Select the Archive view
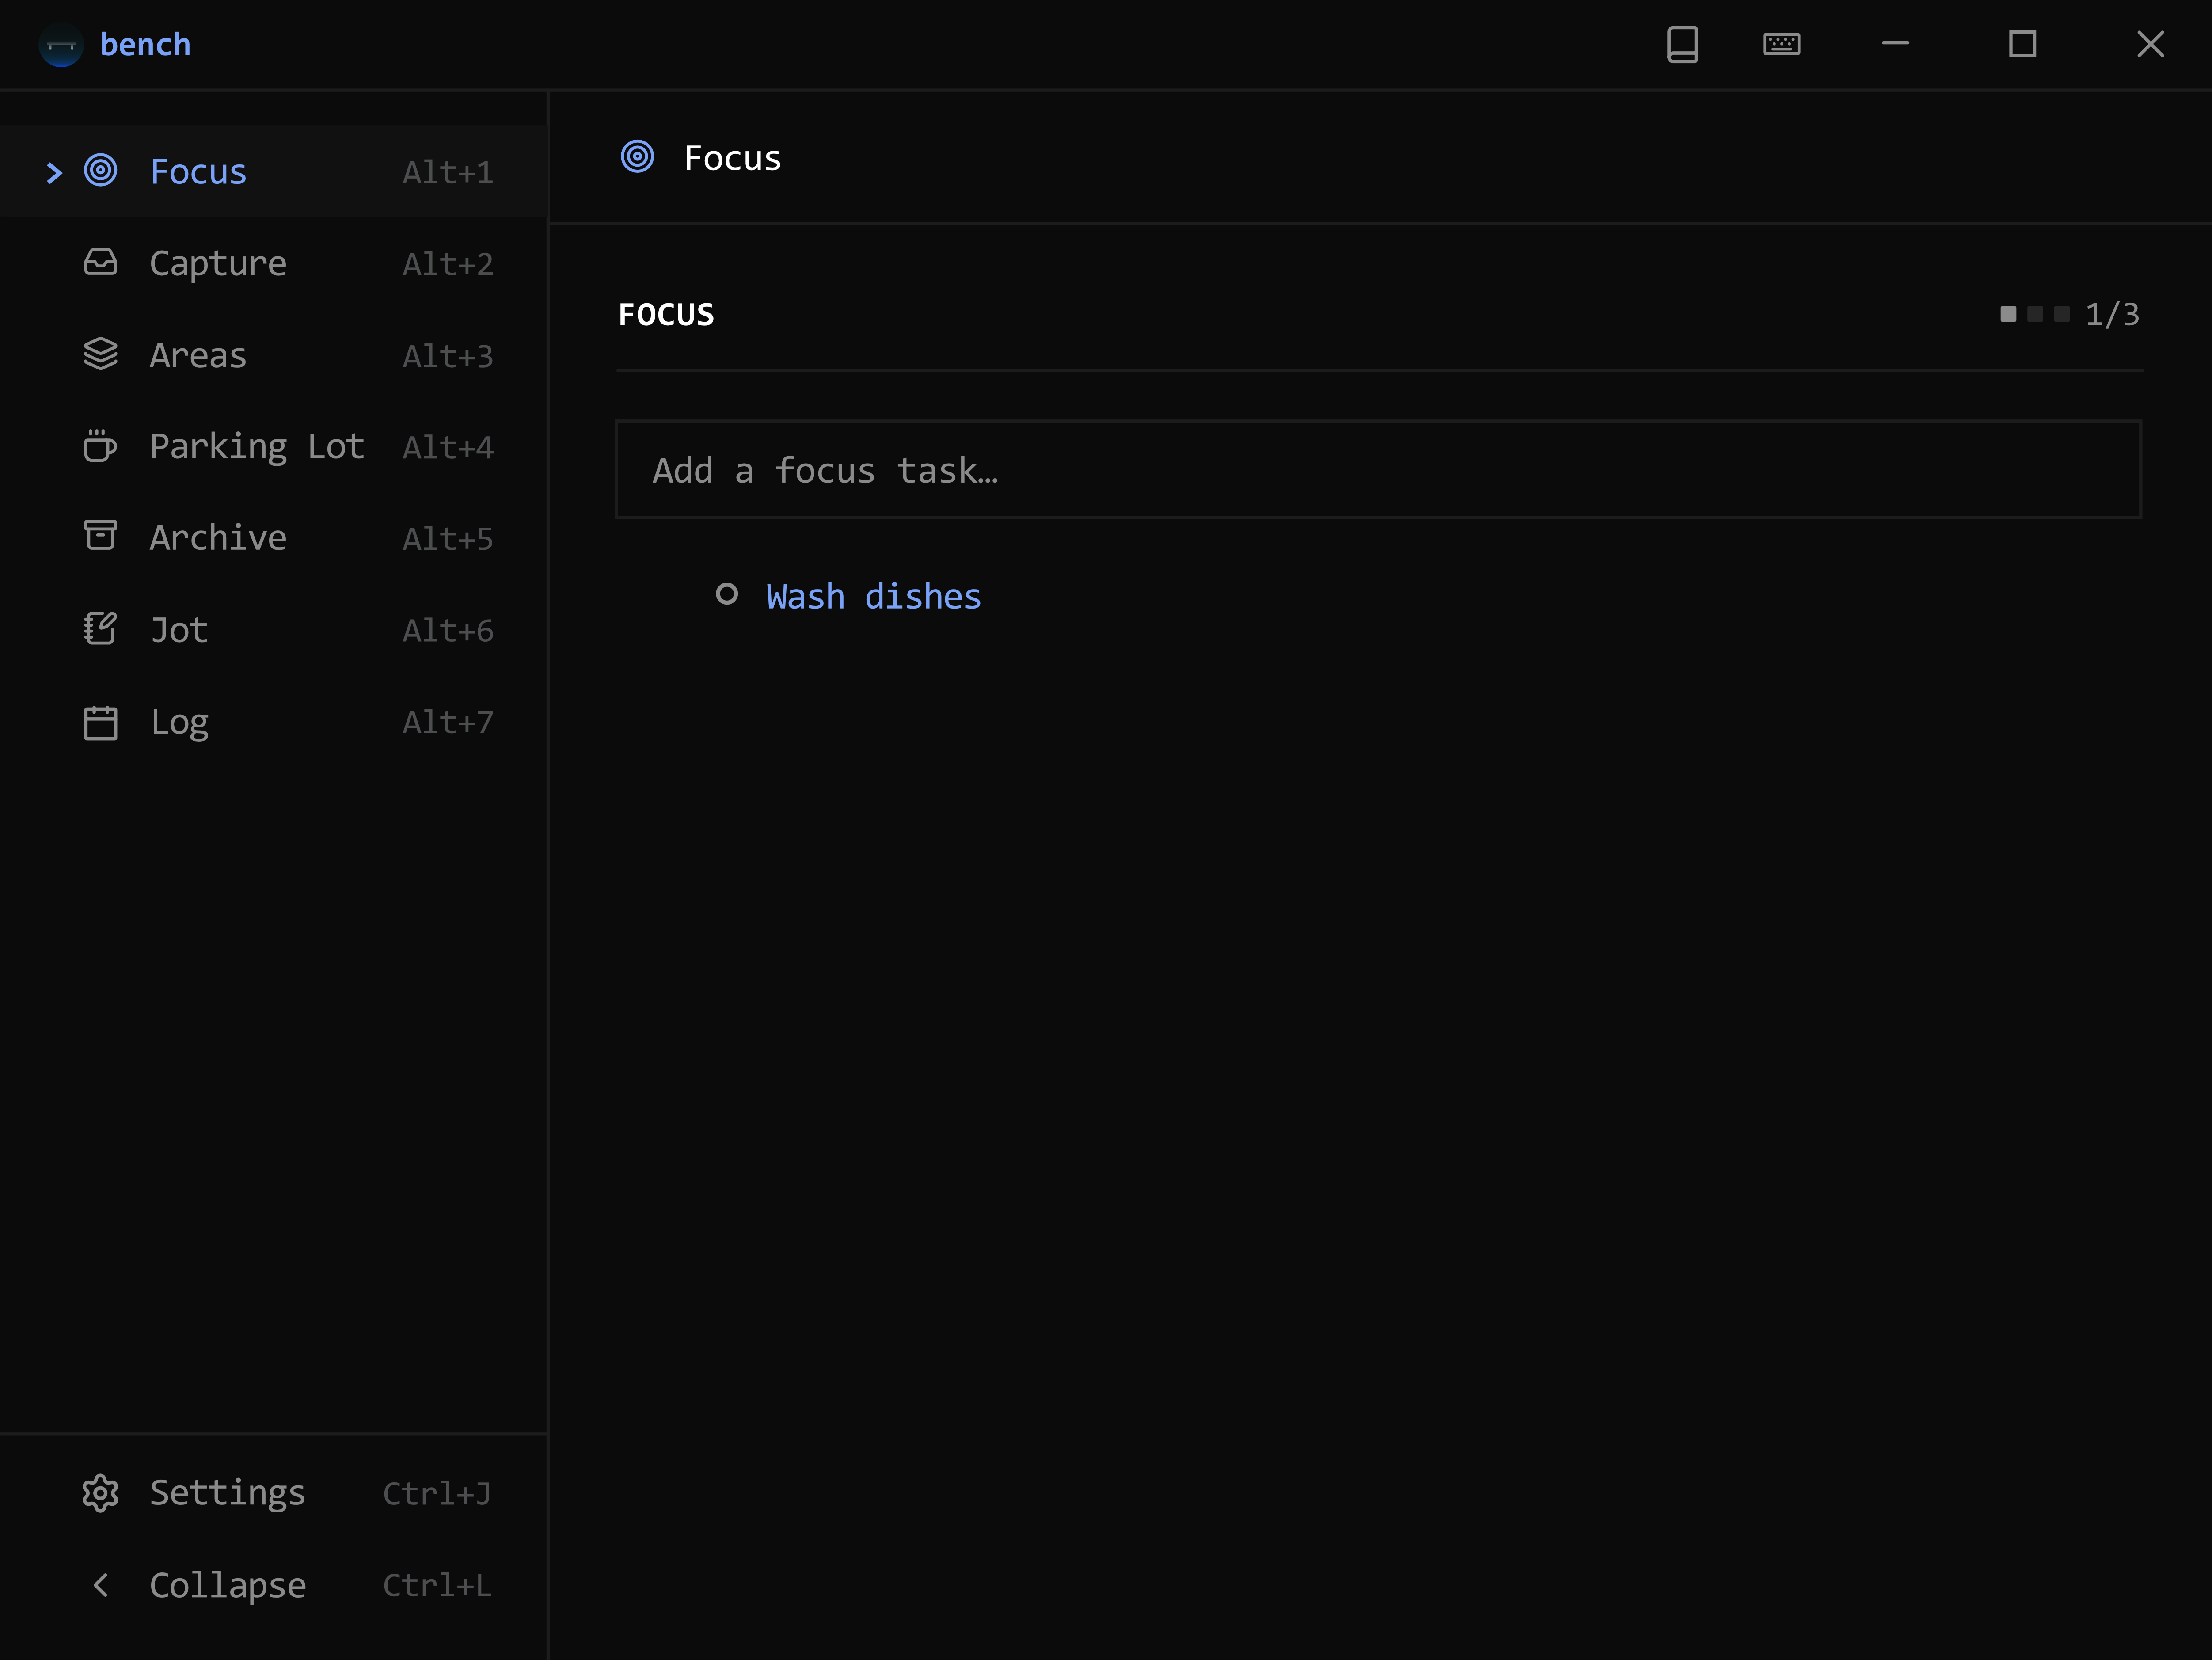 pos(274,538)
